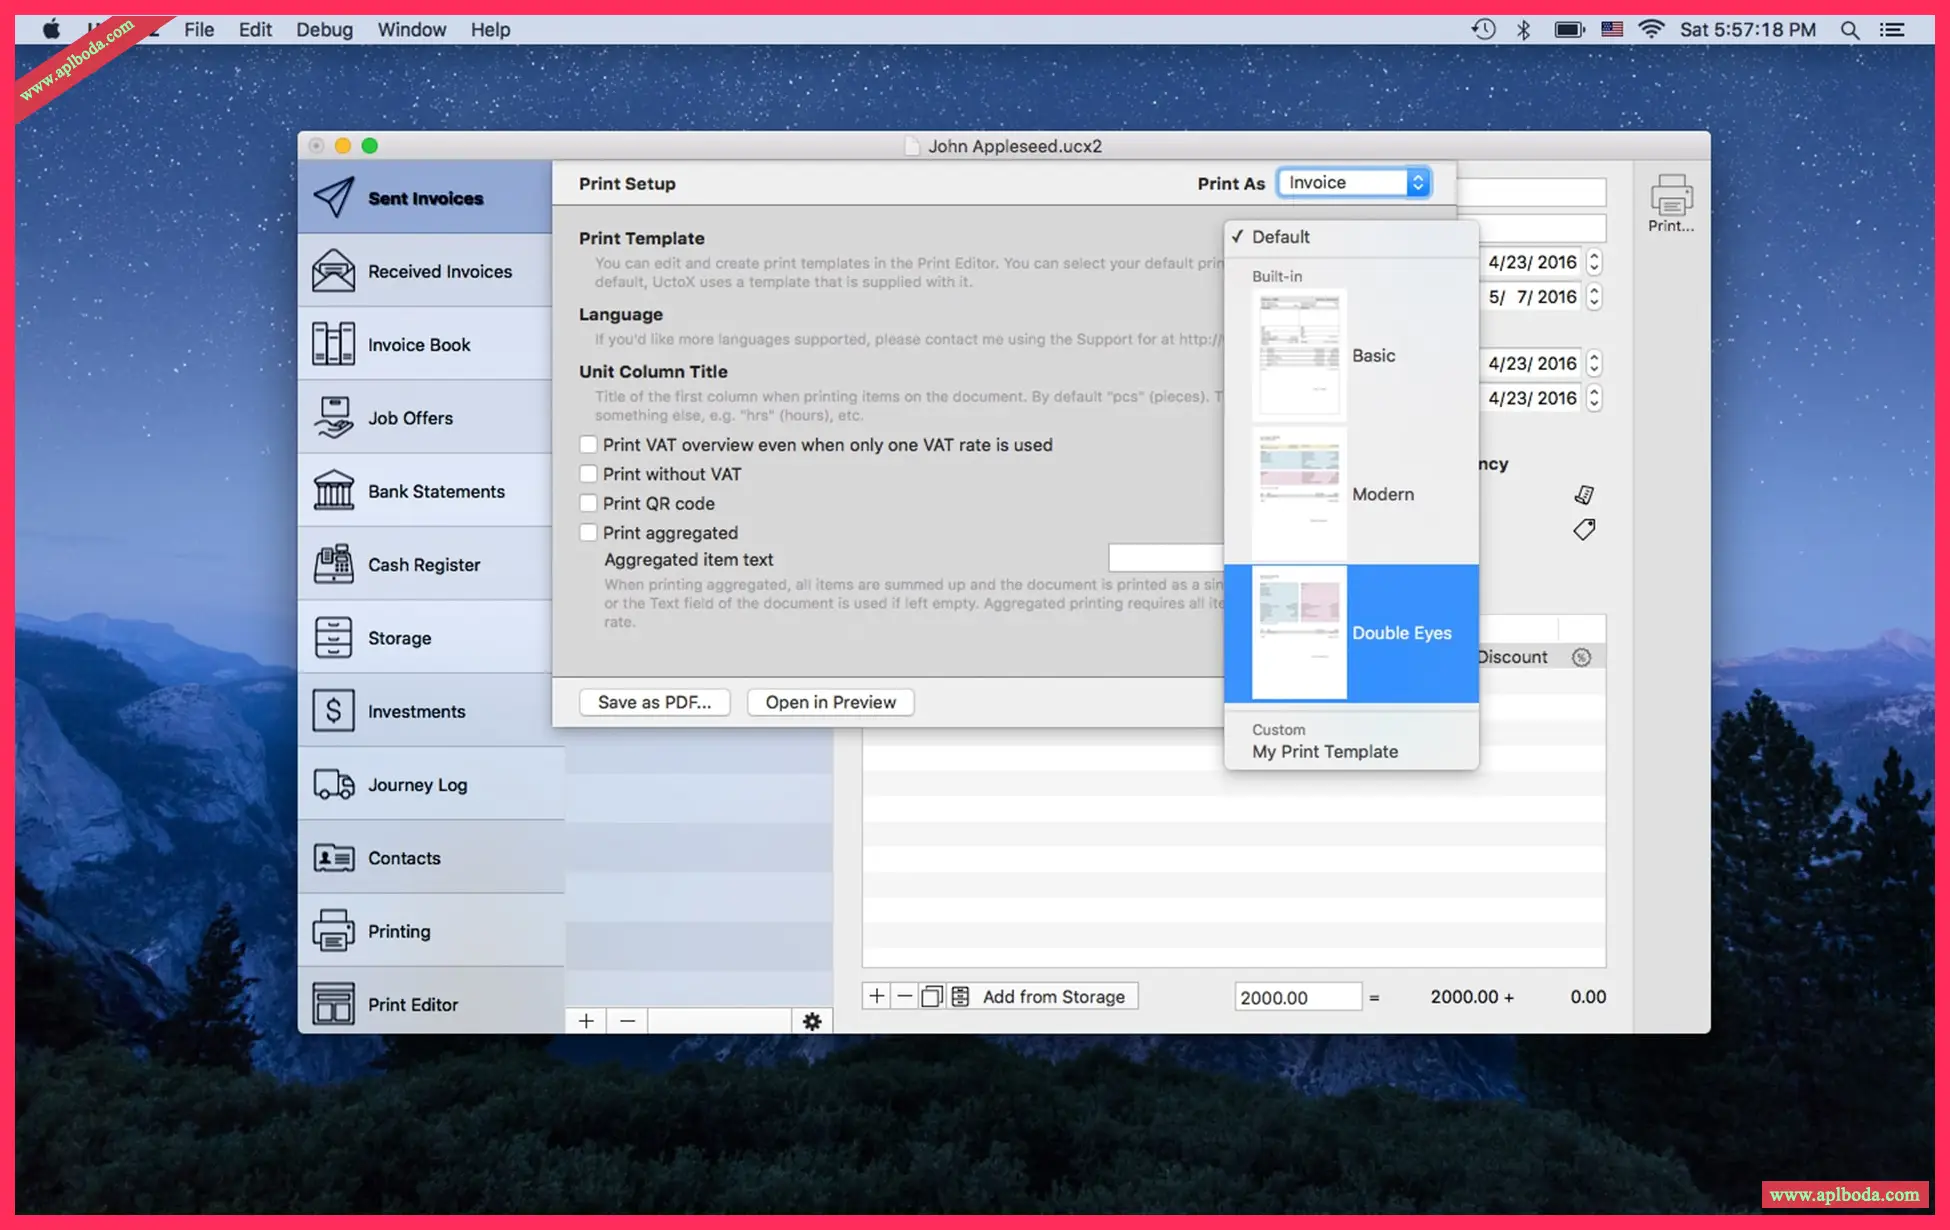This screenshot has height=1230, width=1950.
Task: Toggle Print without VAT checkbox
Action: point(588,474)
